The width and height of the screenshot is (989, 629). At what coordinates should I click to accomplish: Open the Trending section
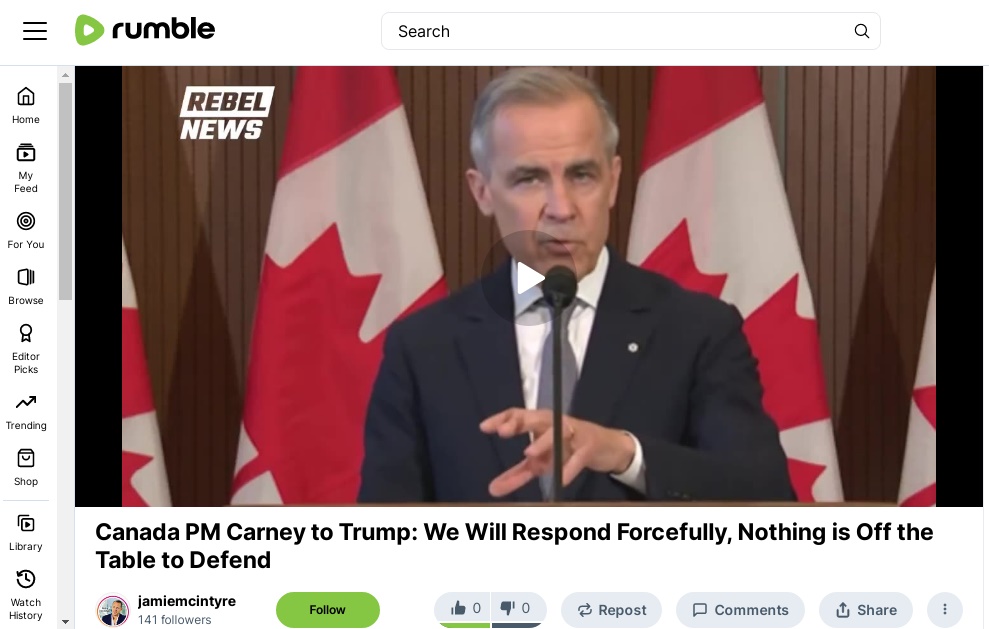coord(26,412)
